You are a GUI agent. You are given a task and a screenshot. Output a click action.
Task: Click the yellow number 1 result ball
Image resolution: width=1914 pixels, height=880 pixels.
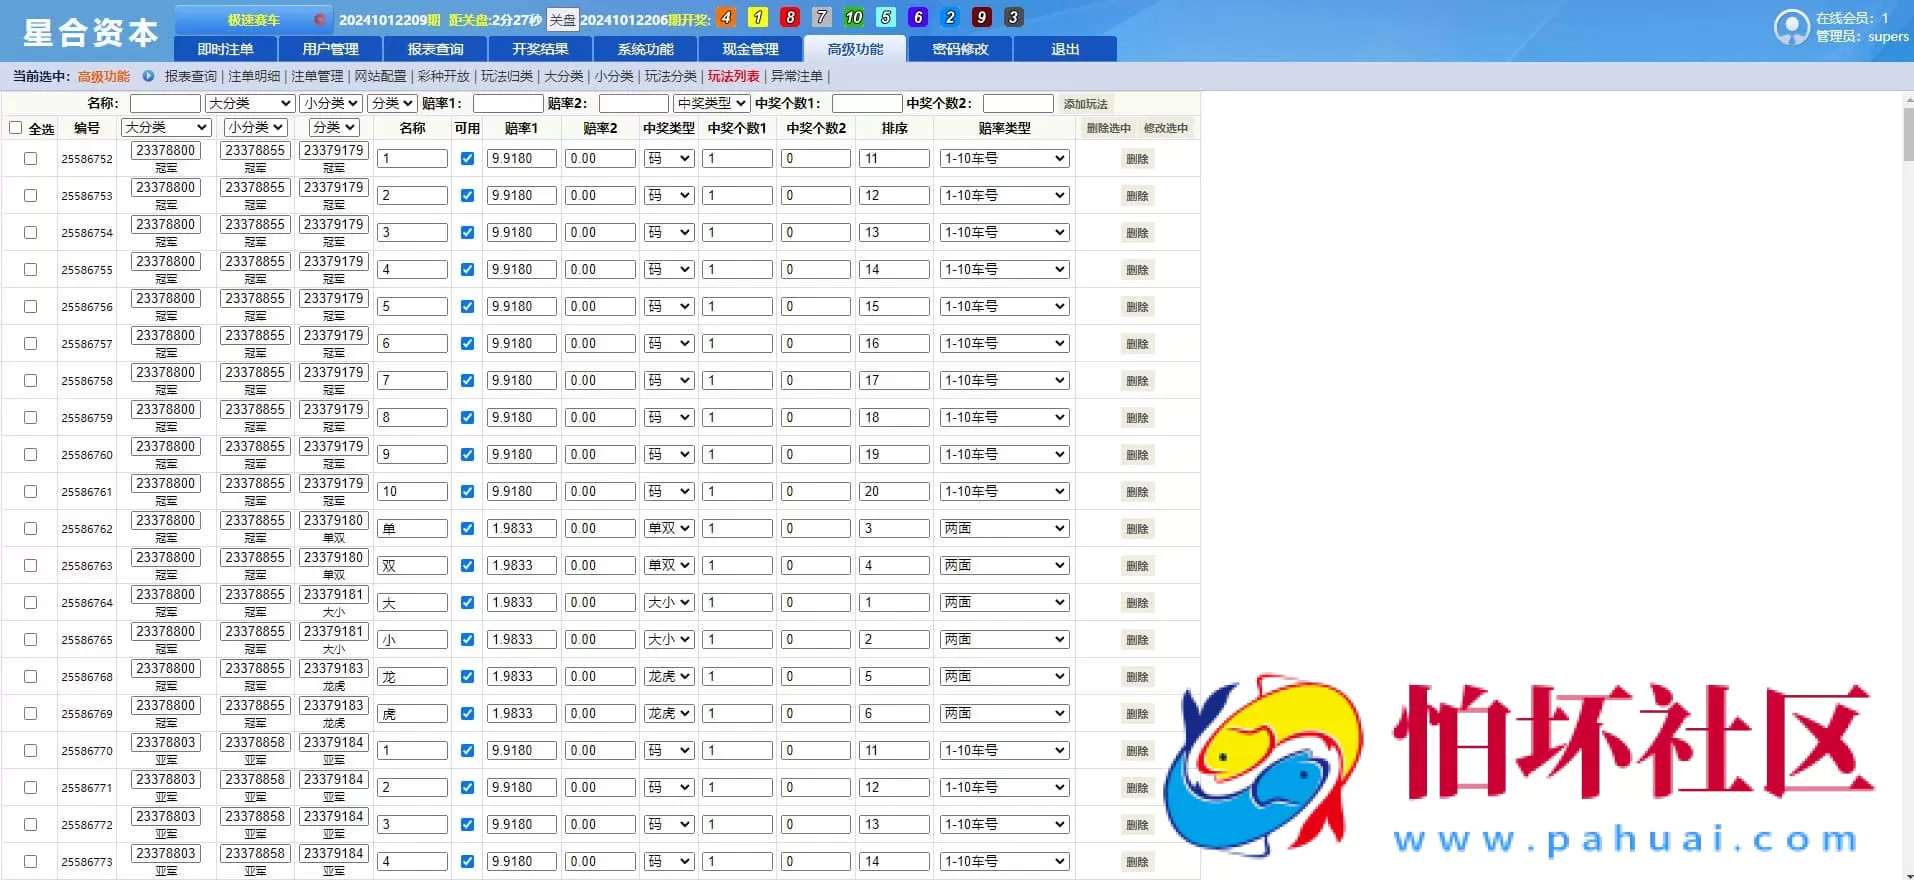(x=758, y=18)
